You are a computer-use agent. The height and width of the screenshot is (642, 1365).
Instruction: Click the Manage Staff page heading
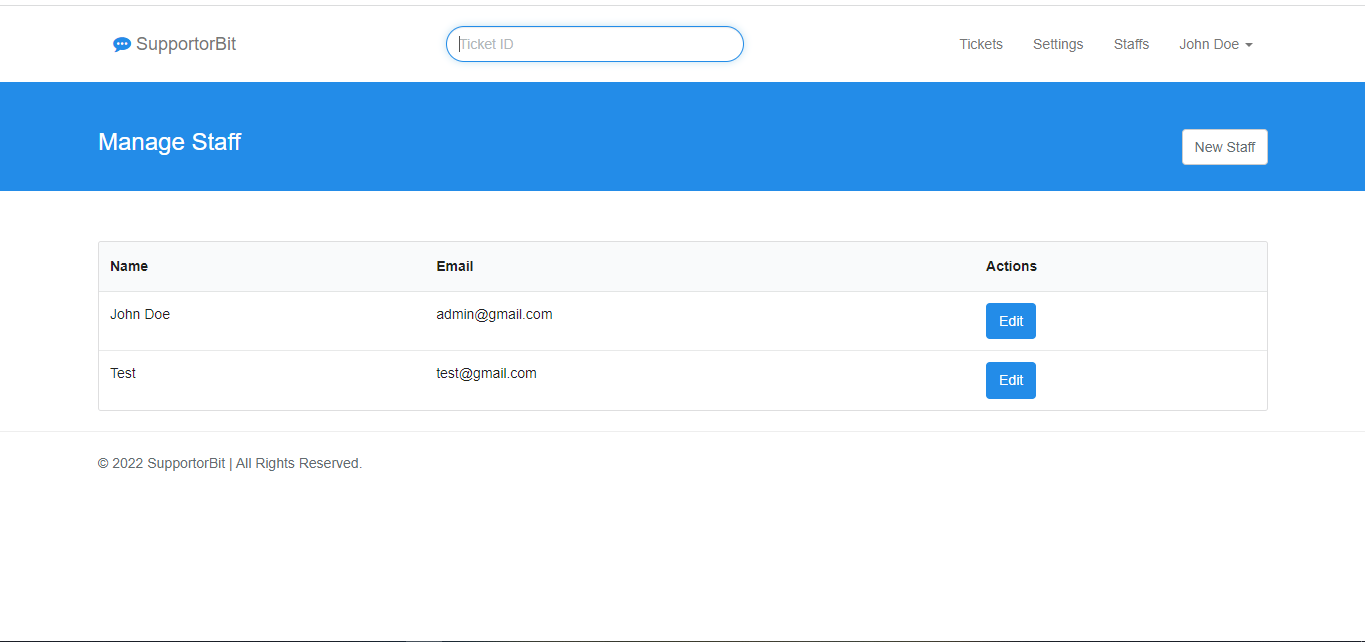[x=169, y=141]
